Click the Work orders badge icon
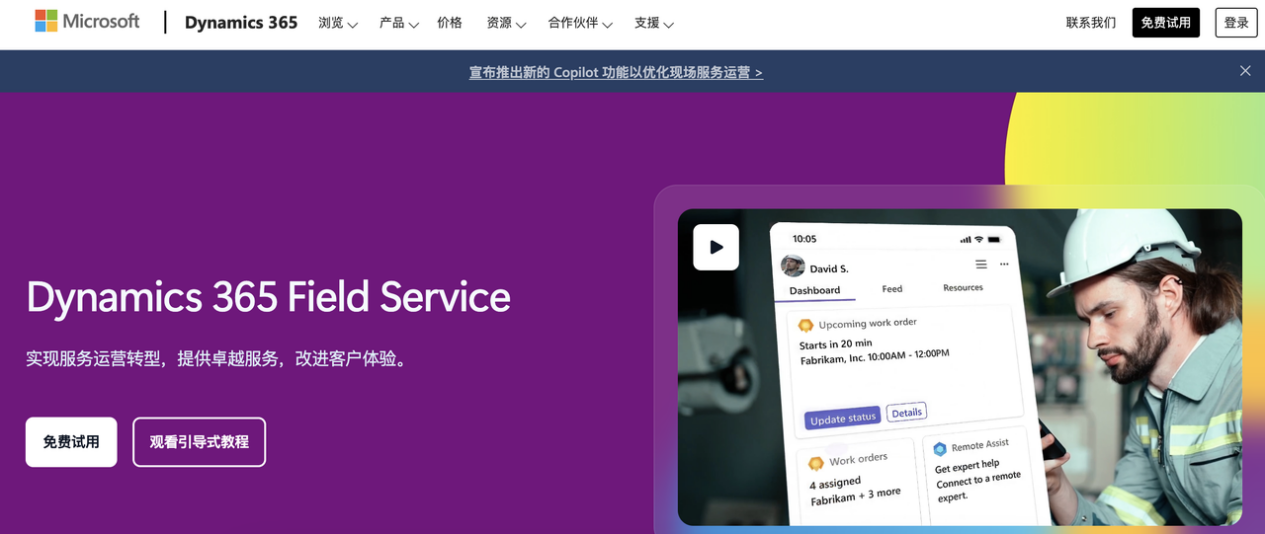 point(816,462)
